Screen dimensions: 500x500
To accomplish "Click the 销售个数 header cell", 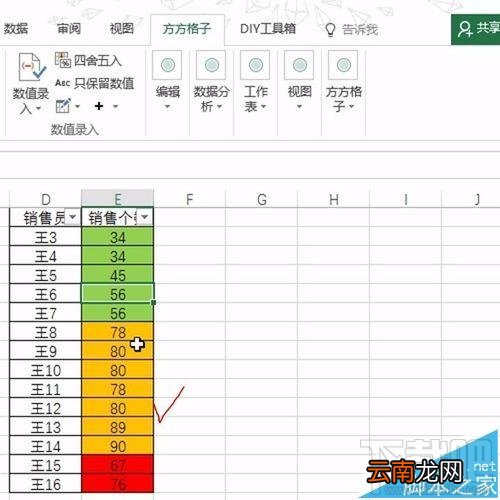I will tap(118, 218).
